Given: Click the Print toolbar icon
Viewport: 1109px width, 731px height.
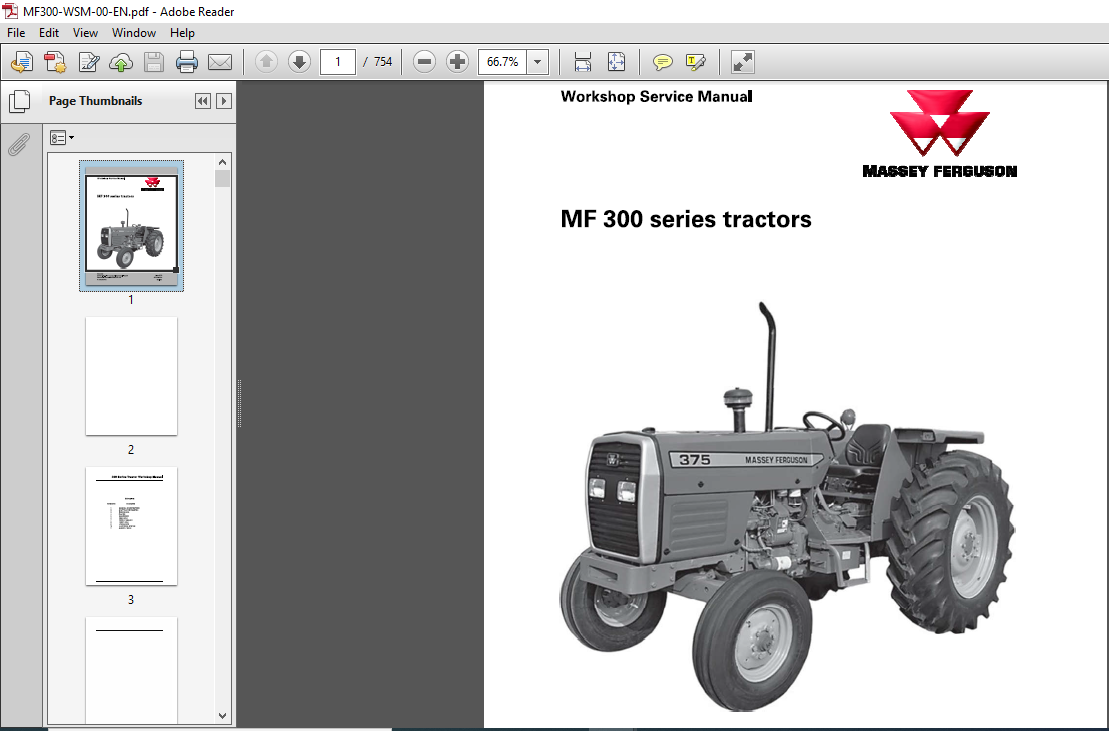Looking at the screenshot, I should click(x=187, y=62).
